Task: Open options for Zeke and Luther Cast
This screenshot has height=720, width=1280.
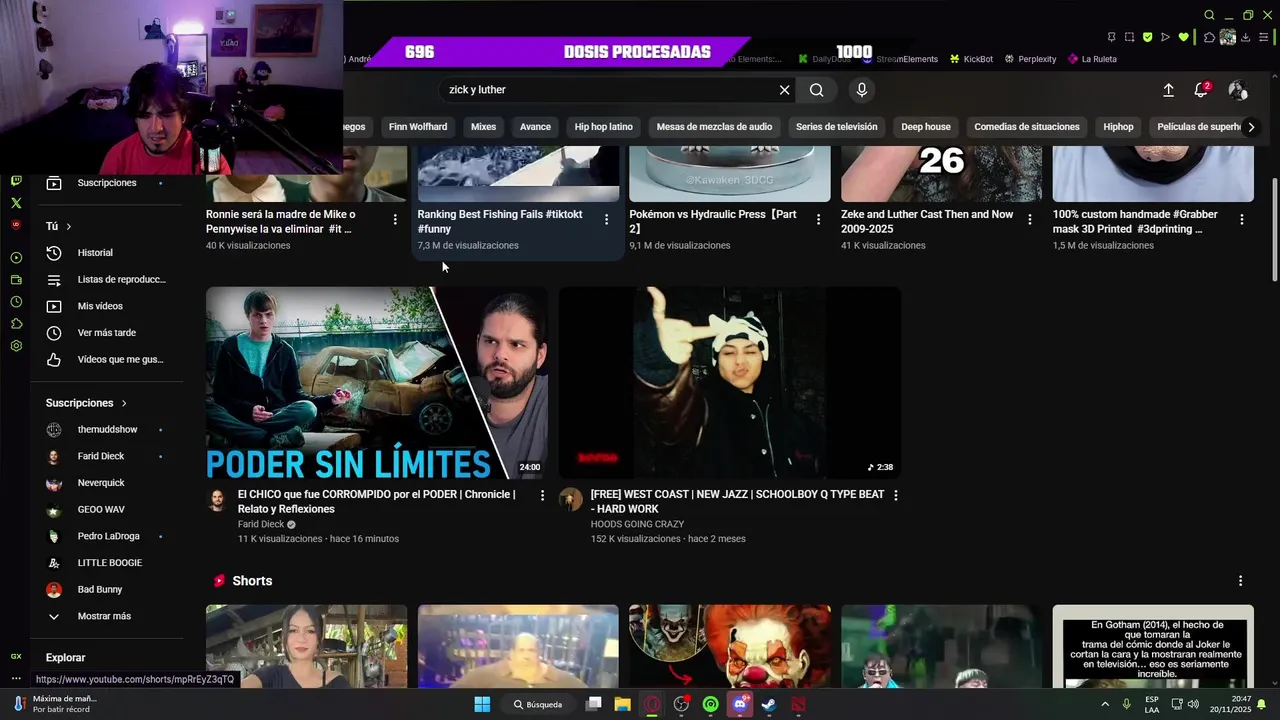Action: pos(1030,219)
